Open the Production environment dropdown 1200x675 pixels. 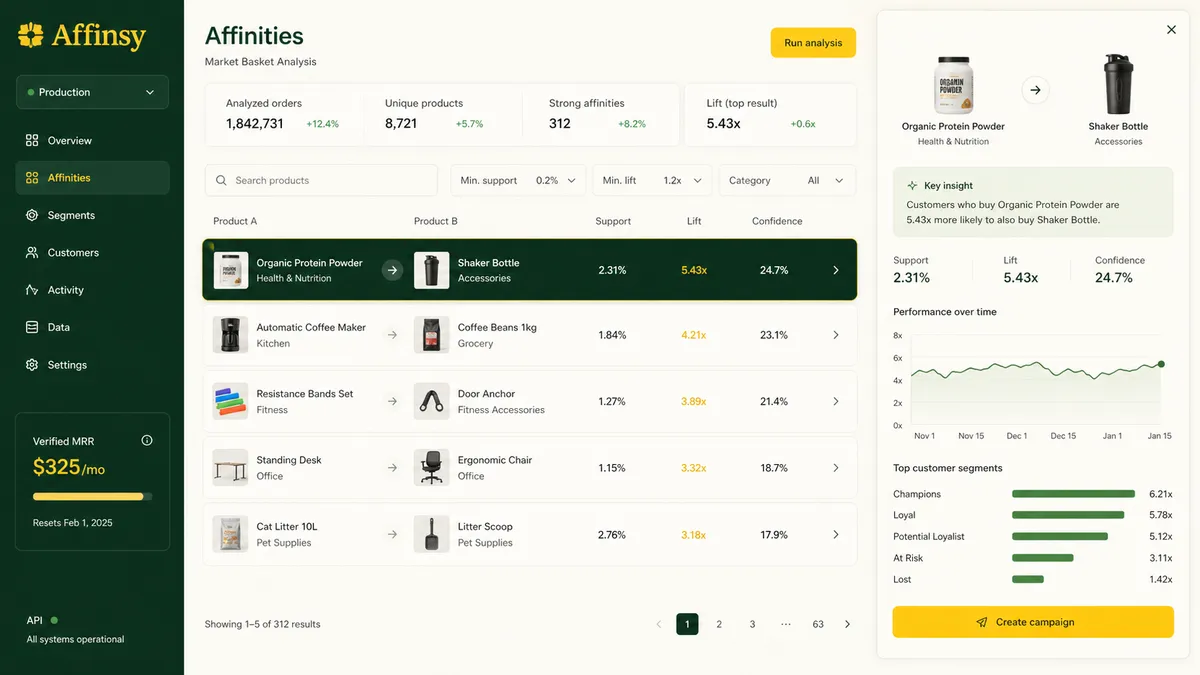(x=92, y=92)
